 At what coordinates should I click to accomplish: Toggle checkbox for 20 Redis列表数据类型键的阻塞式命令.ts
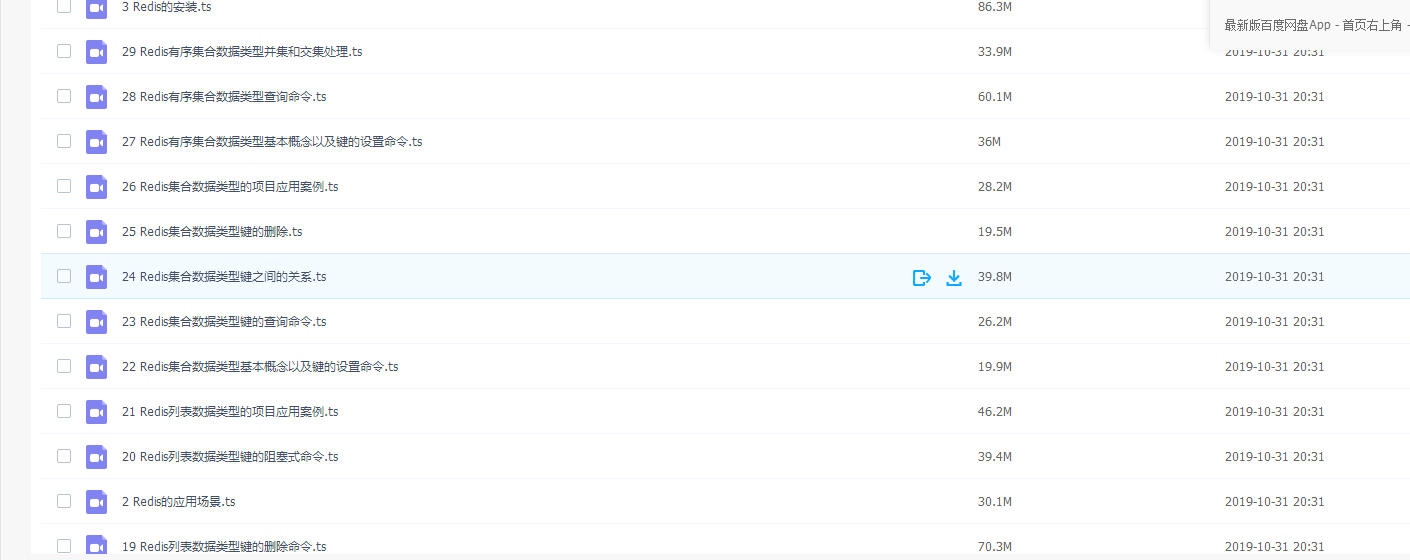[64, 456]
